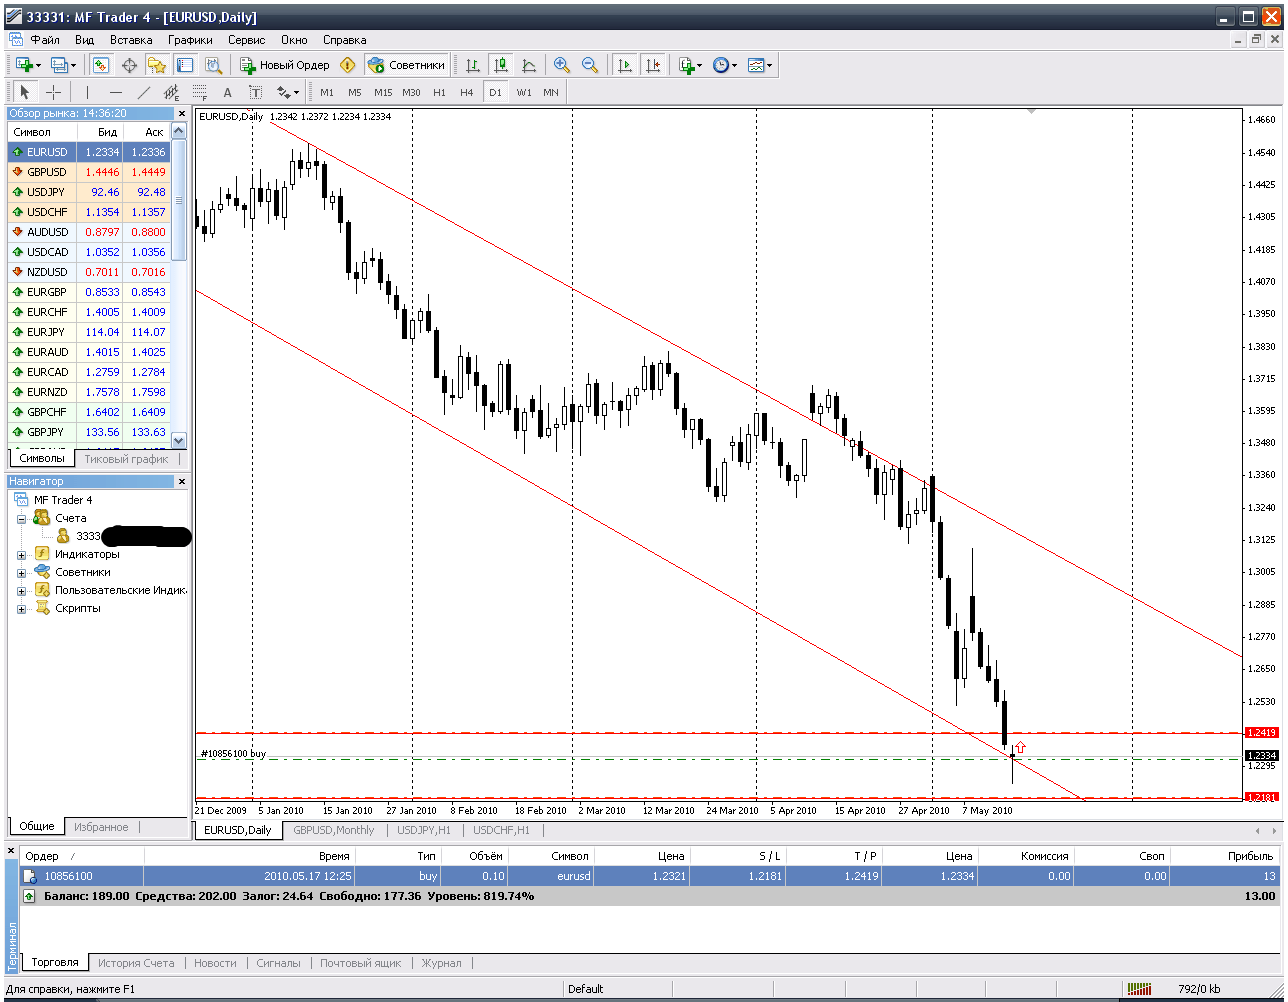Viewport: 1288px width, 1002px height.
Task: Select the text annotation tool
Action: coord(228,92)
